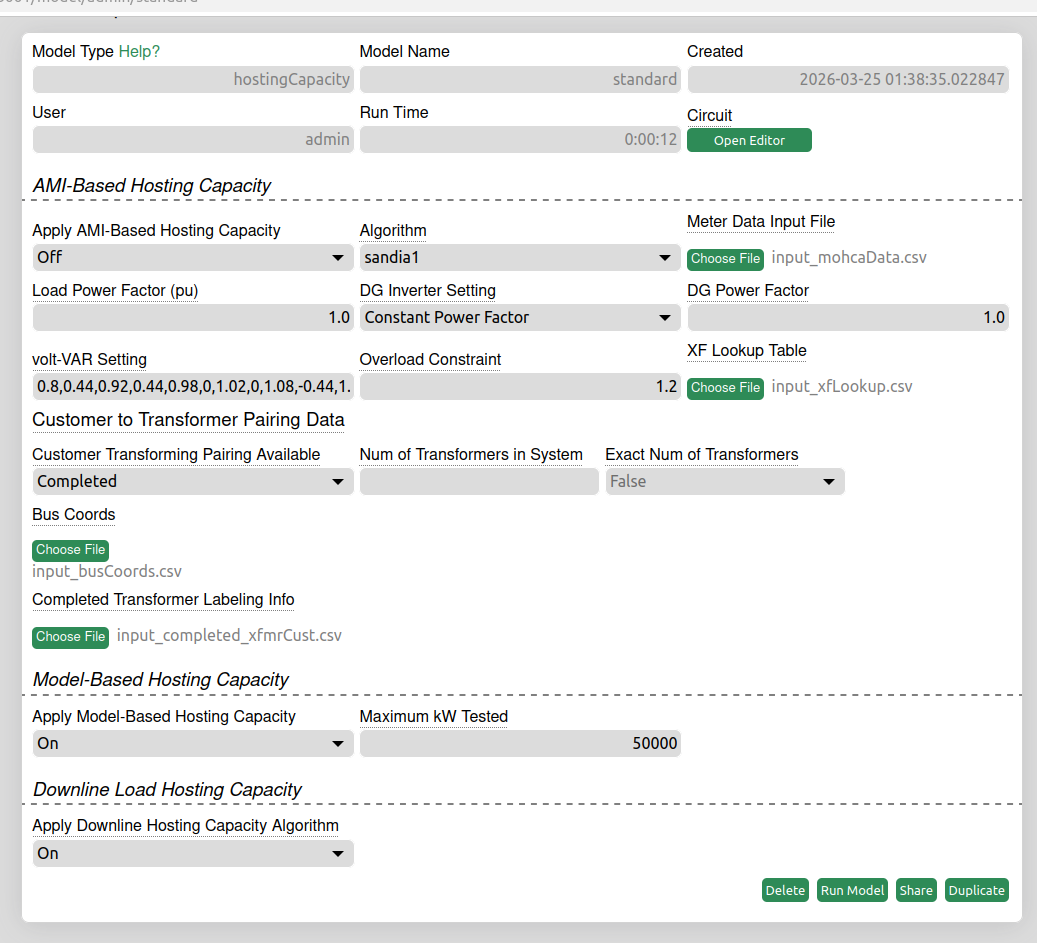Click the Downline Load Hosting Capacity heading
This screenshot has width=1037, height=943.
(167, 790)
